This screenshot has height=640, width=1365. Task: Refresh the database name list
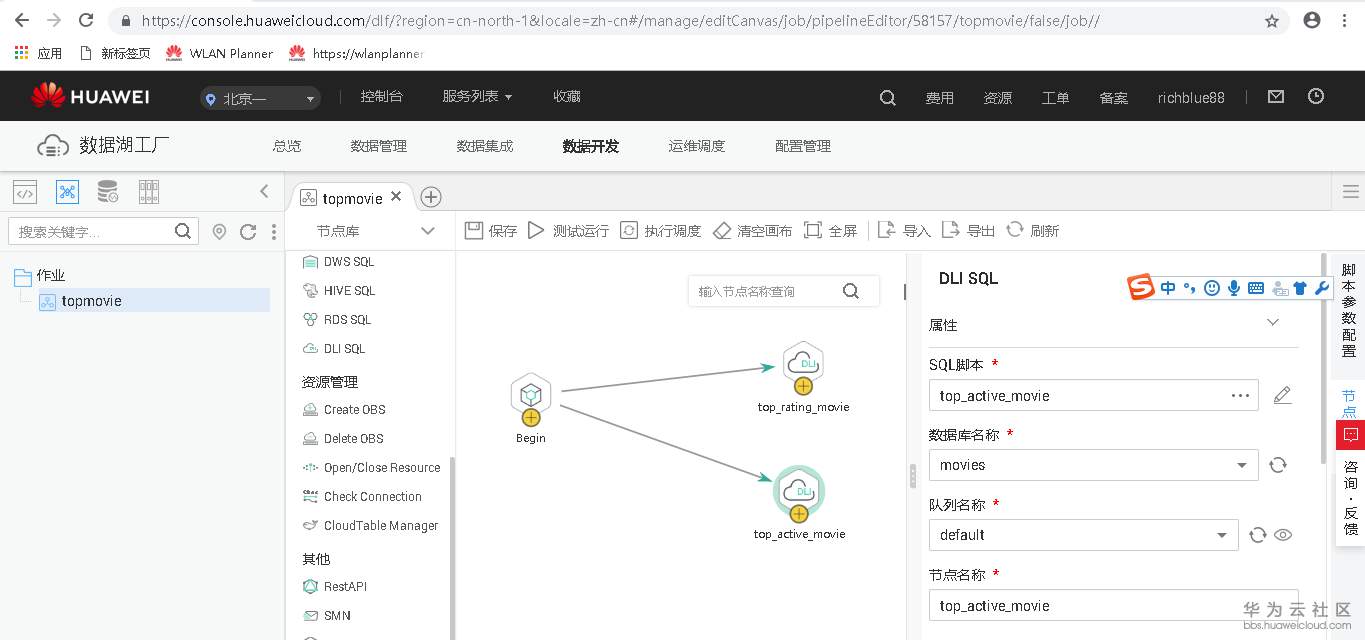(1278, 465)
